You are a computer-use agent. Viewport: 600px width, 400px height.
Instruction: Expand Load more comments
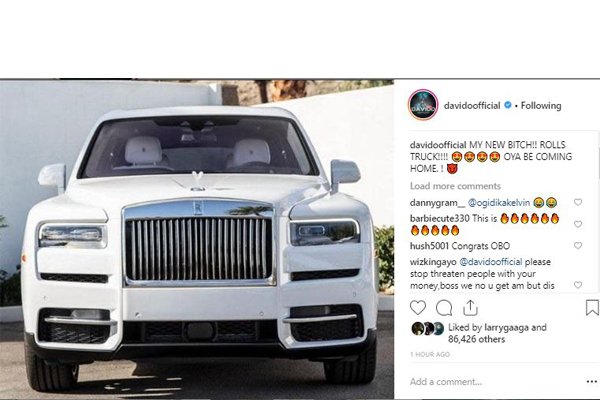(455, 186)
